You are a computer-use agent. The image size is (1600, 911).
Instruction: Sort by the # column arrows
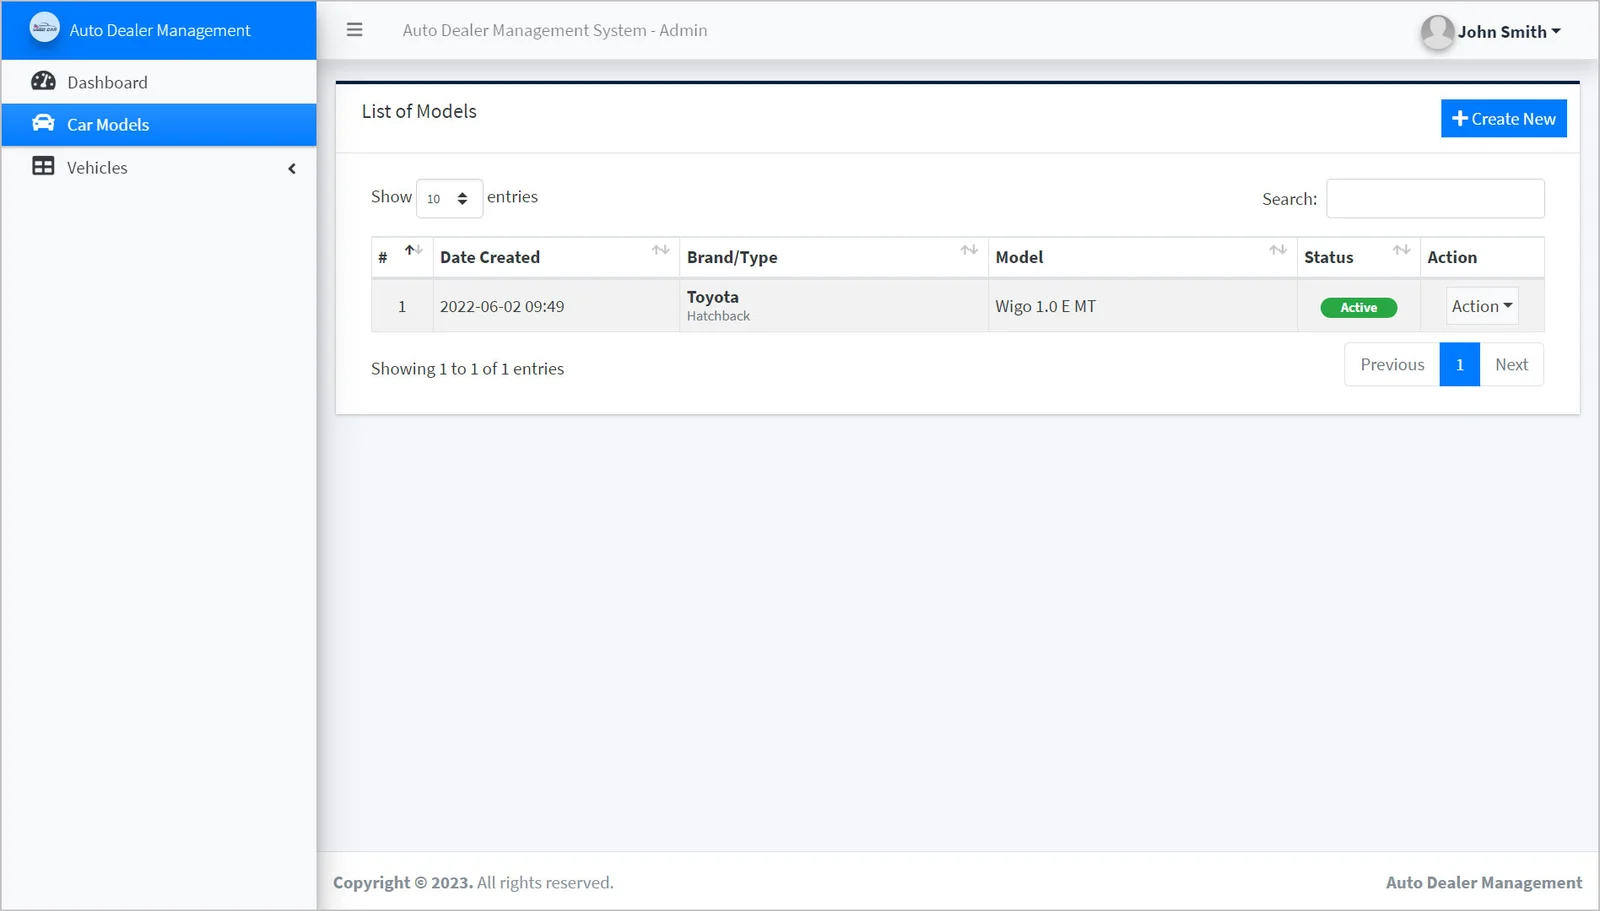tap(413, 250)
